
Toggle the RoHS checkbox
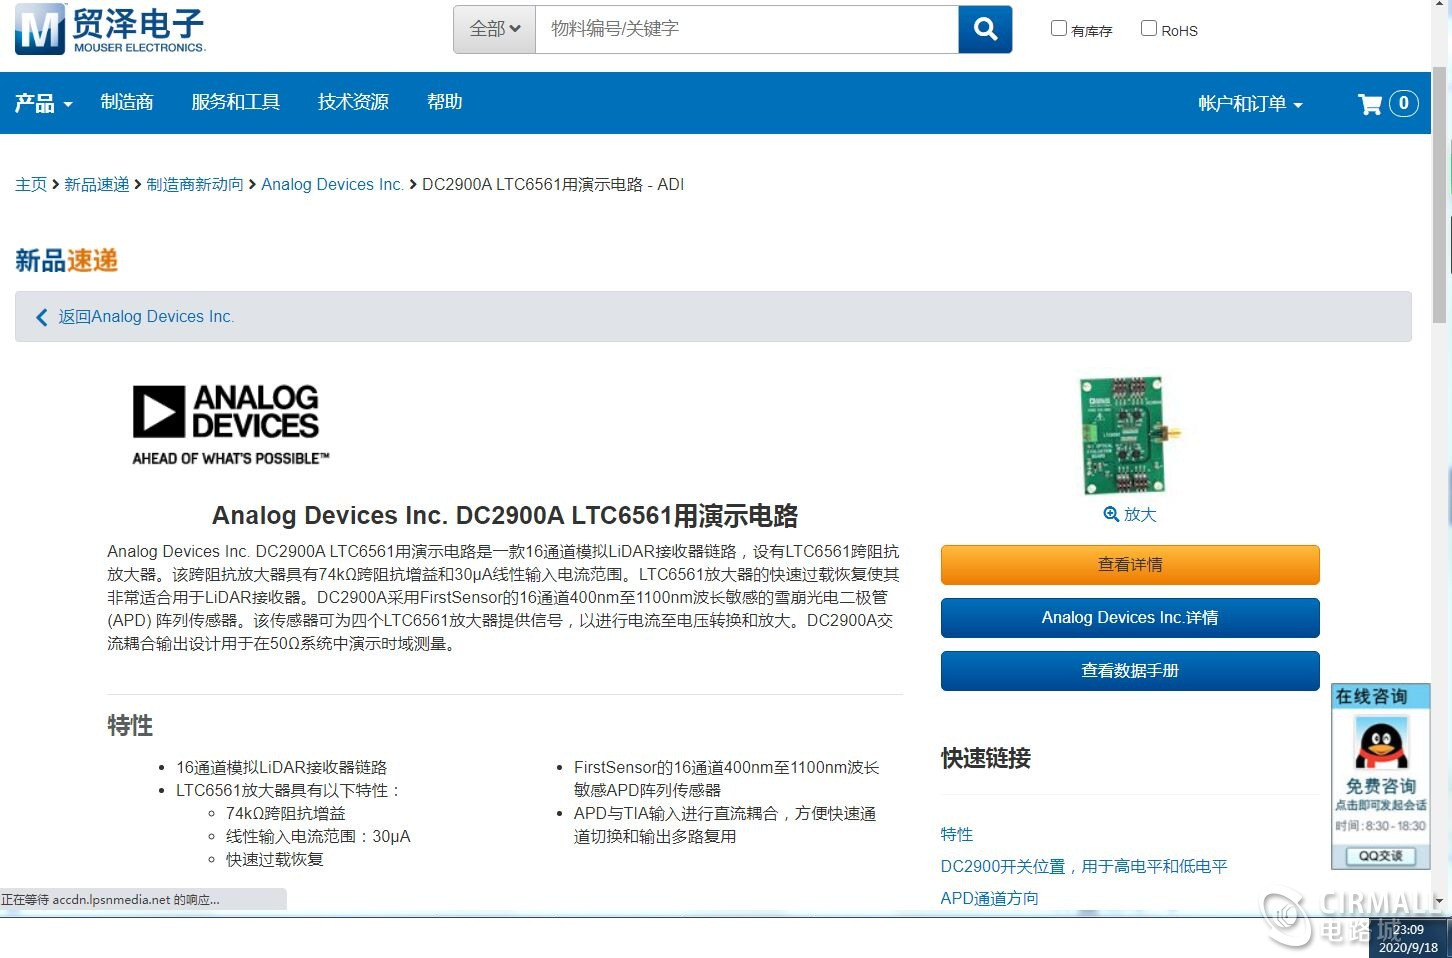coord(1149,28)
